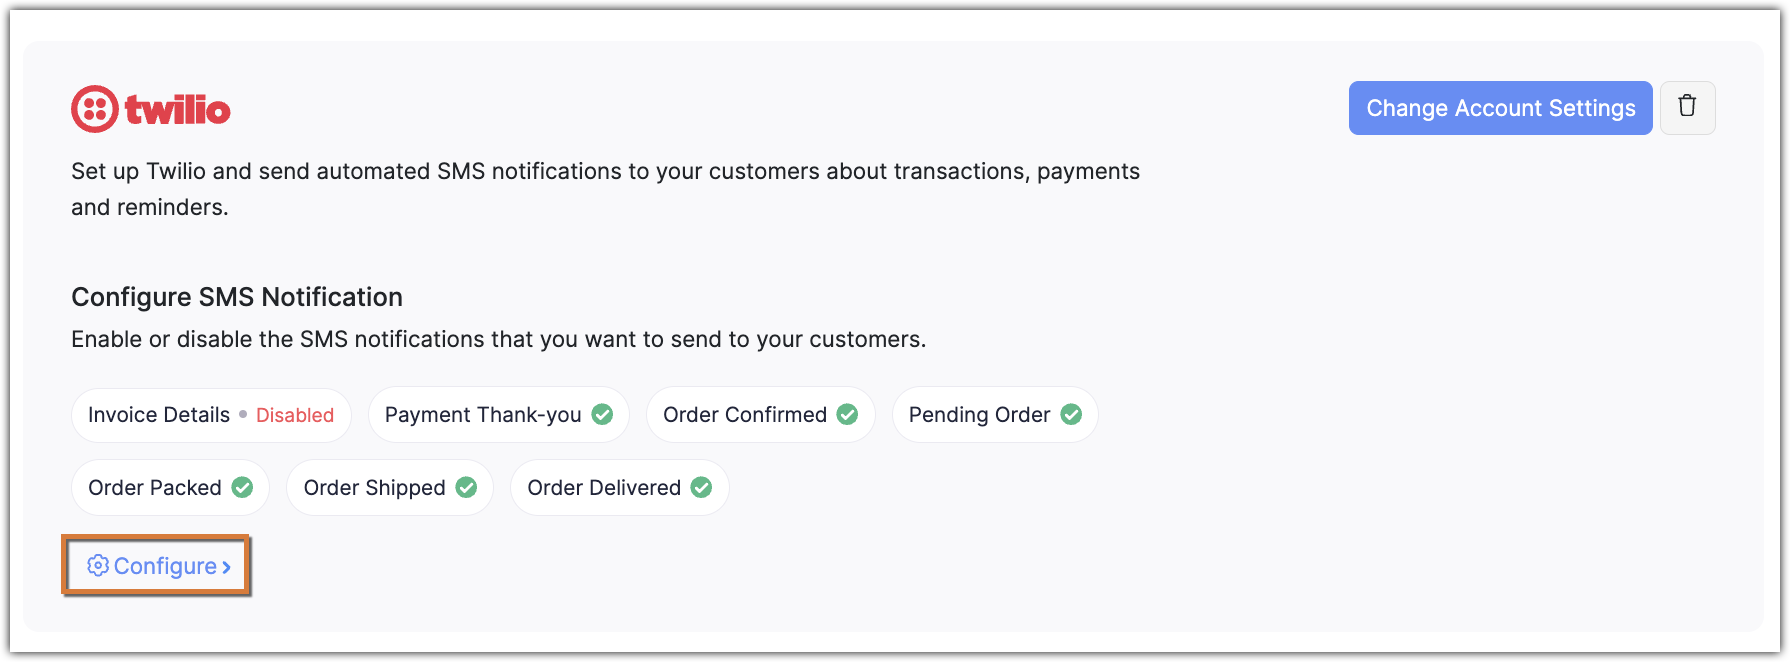
Task: Click green checkmark on Payment Thank-you
Action: tap(602, 414)
